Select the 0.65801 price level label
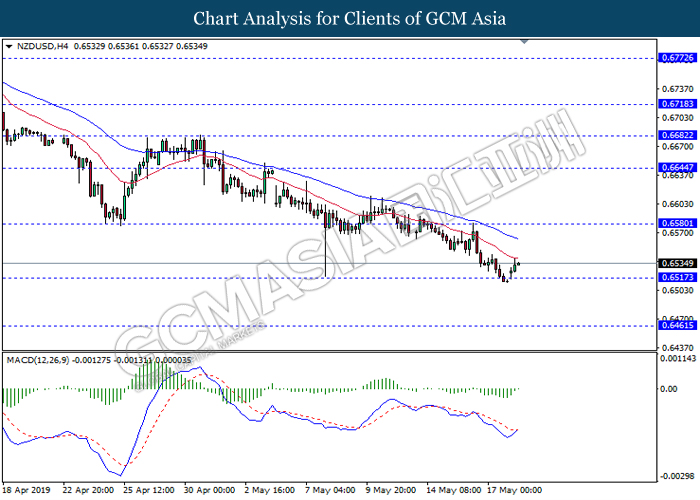Image resolution: width=700 pixels, height=500 pixels. 678,223
